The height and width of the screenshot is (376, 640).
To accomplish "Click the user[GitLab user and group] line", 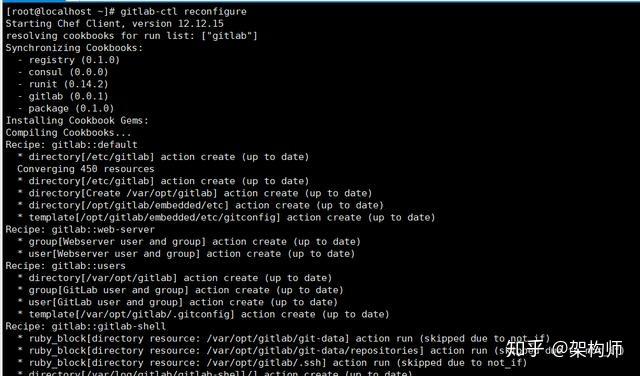I will (178, 303).
